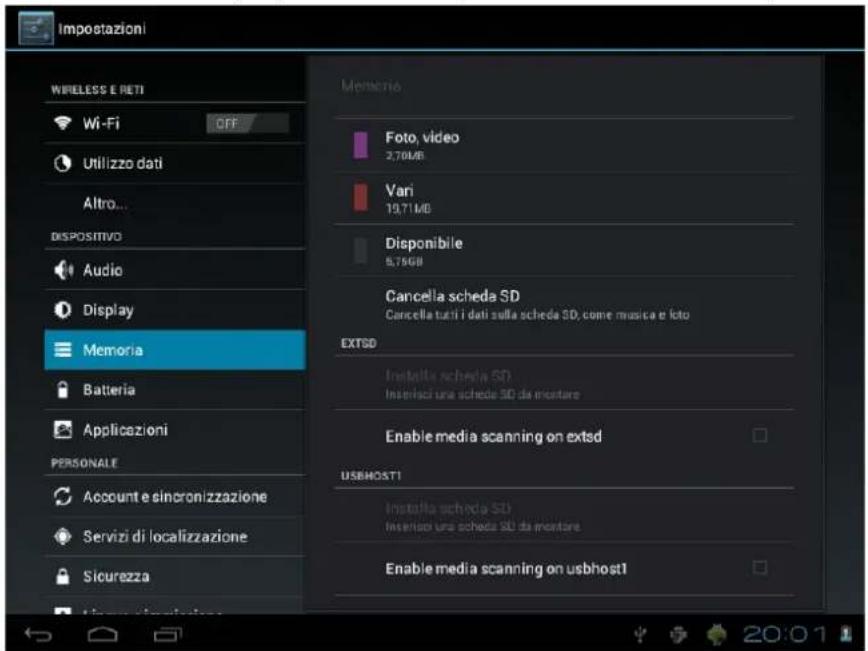This screenshot has height=651, width=868.
Task: Open Altro... wireless options
Action: tap(175, 203)
